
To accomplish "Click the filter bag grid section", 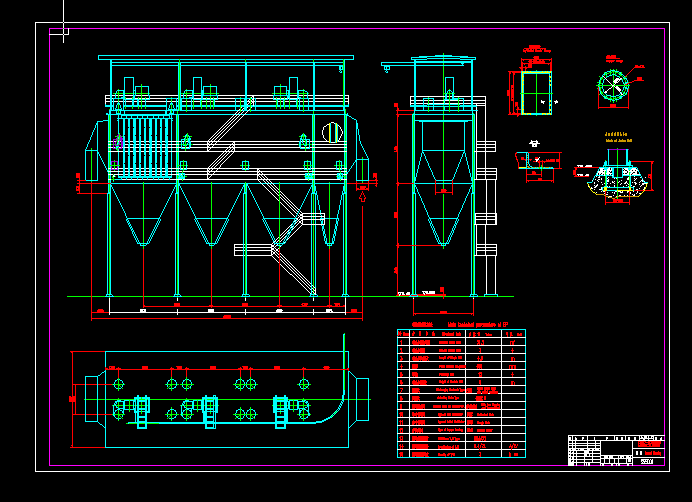I will [x=146, y=146].
